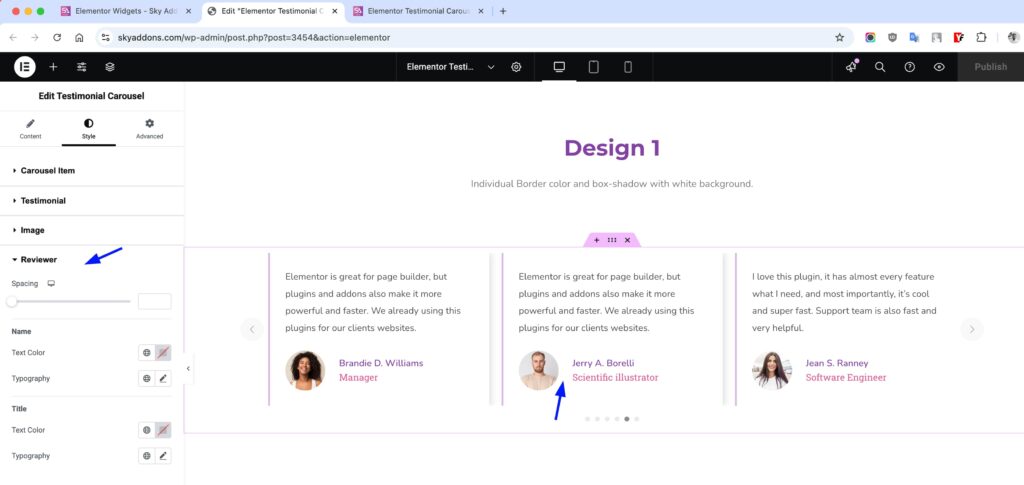Delete the container with the X handle

(x=628, y=240)
